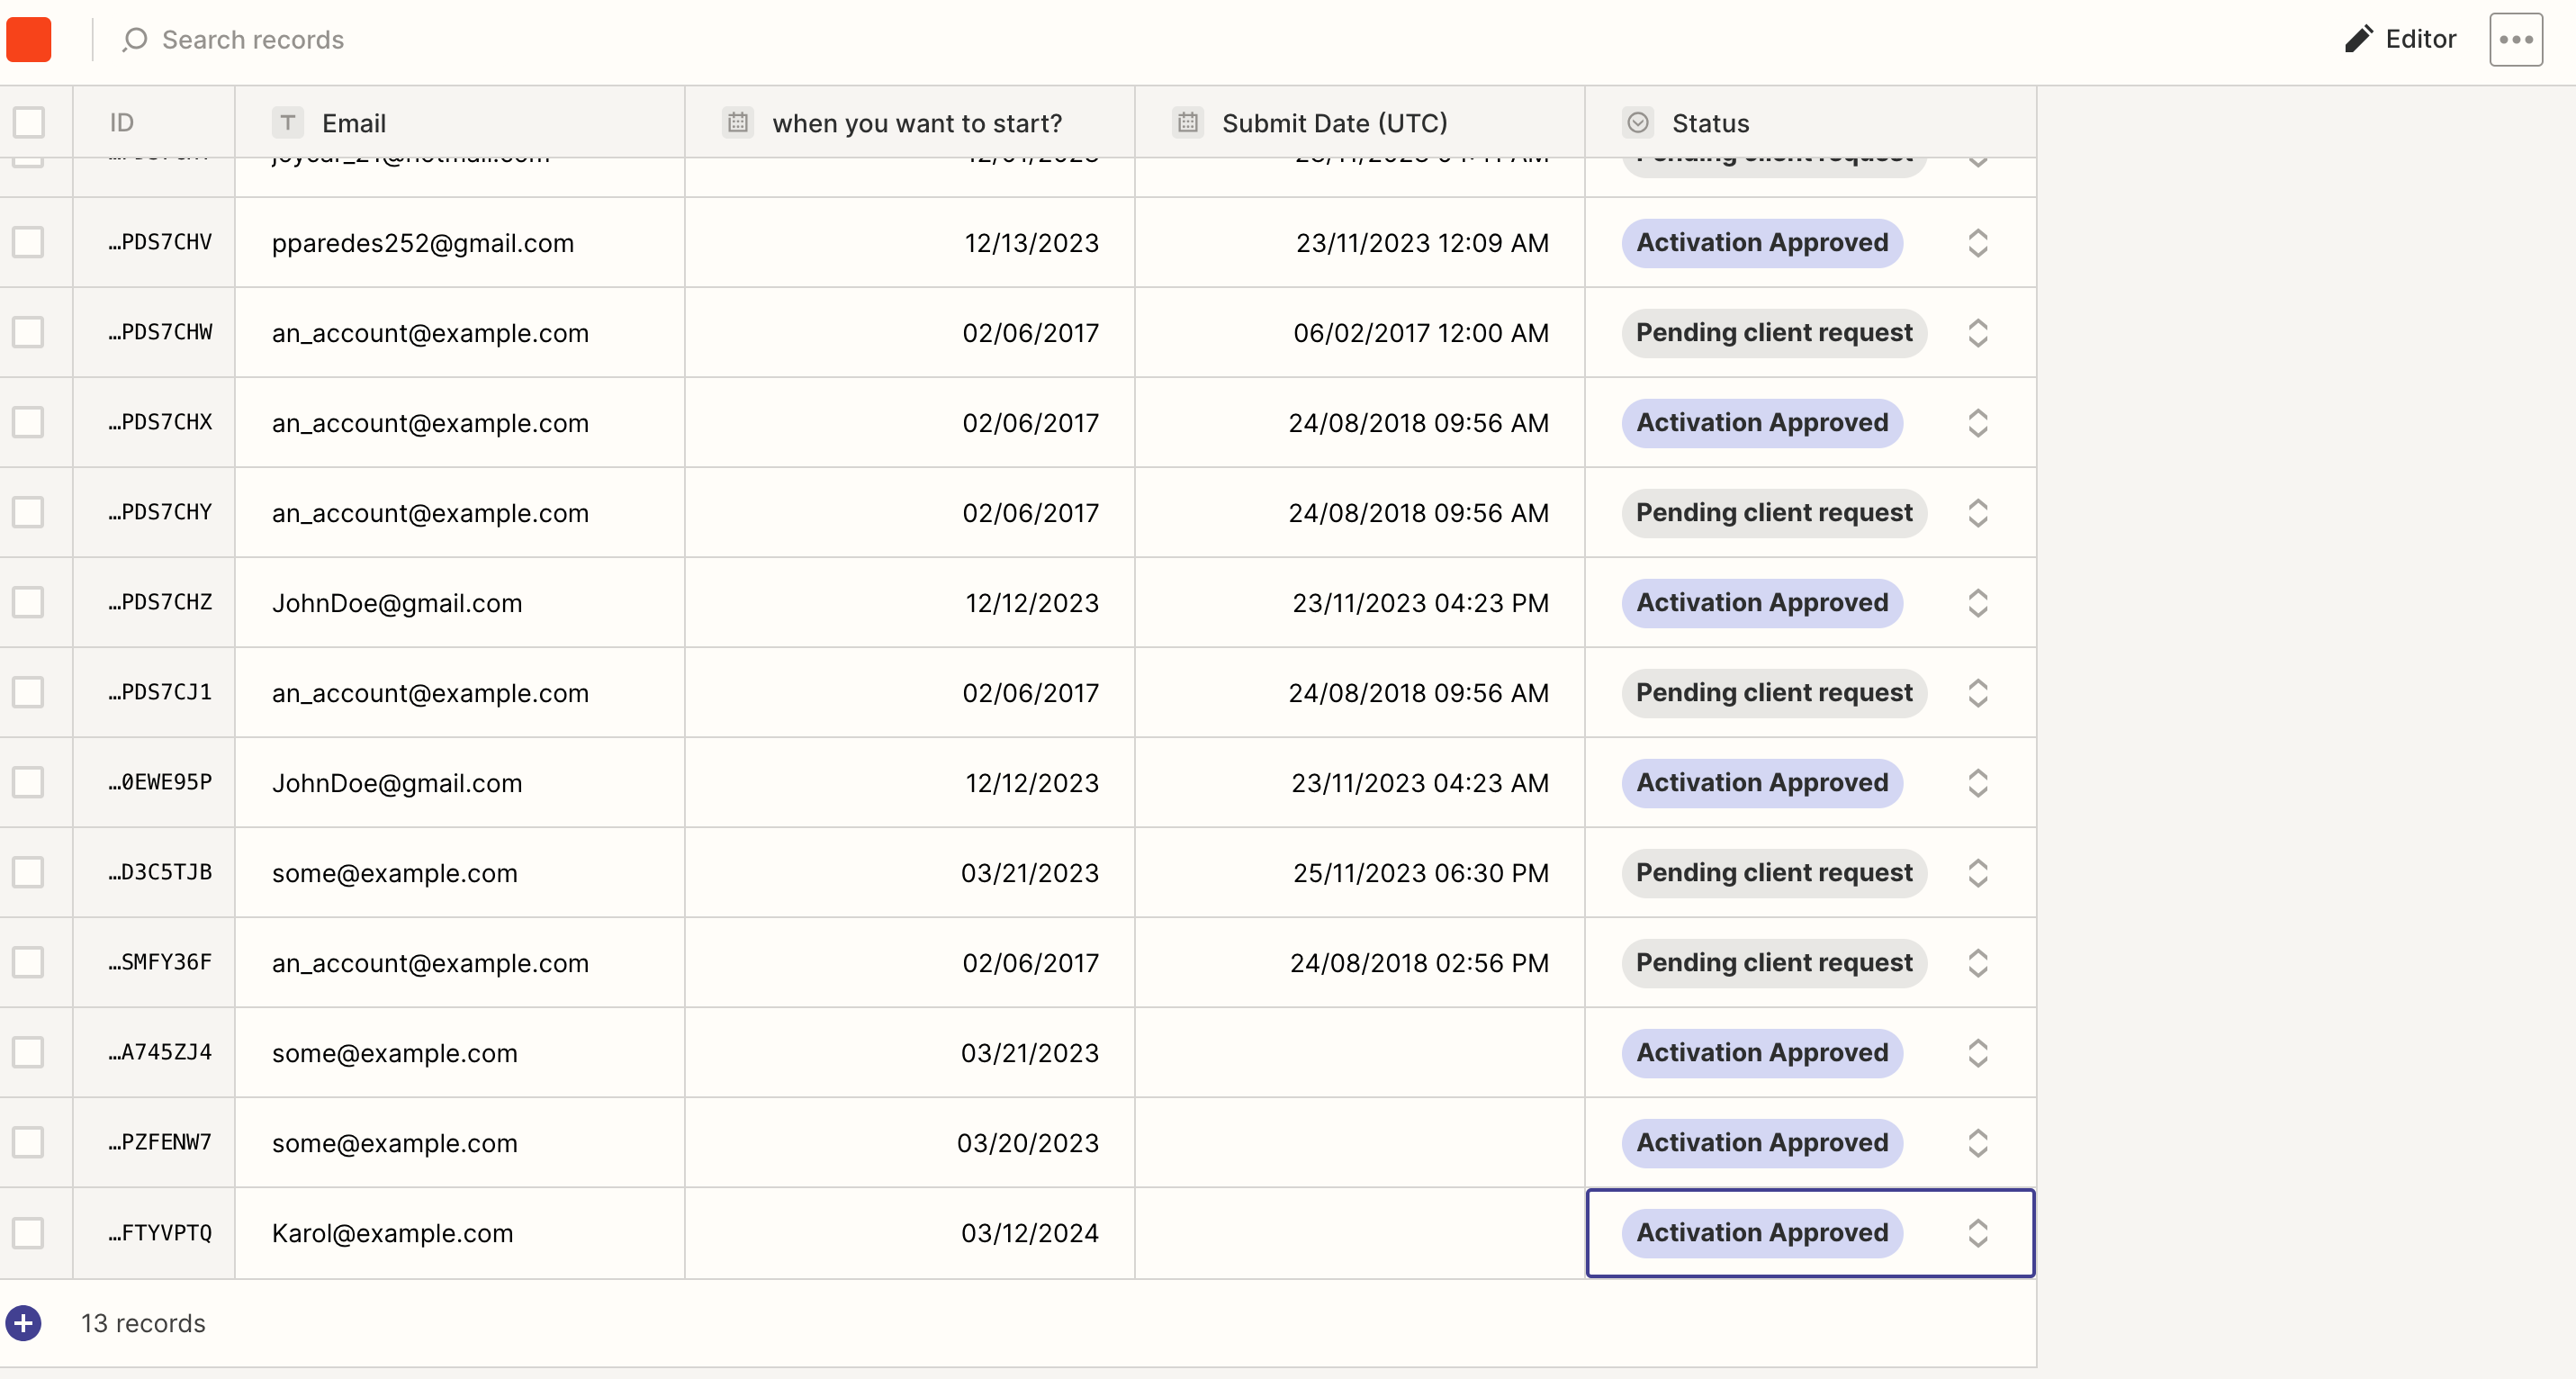The image size is (2576, 1379).
Task: Toggle the select-all checkbox in header
Action: pos(29,123)
